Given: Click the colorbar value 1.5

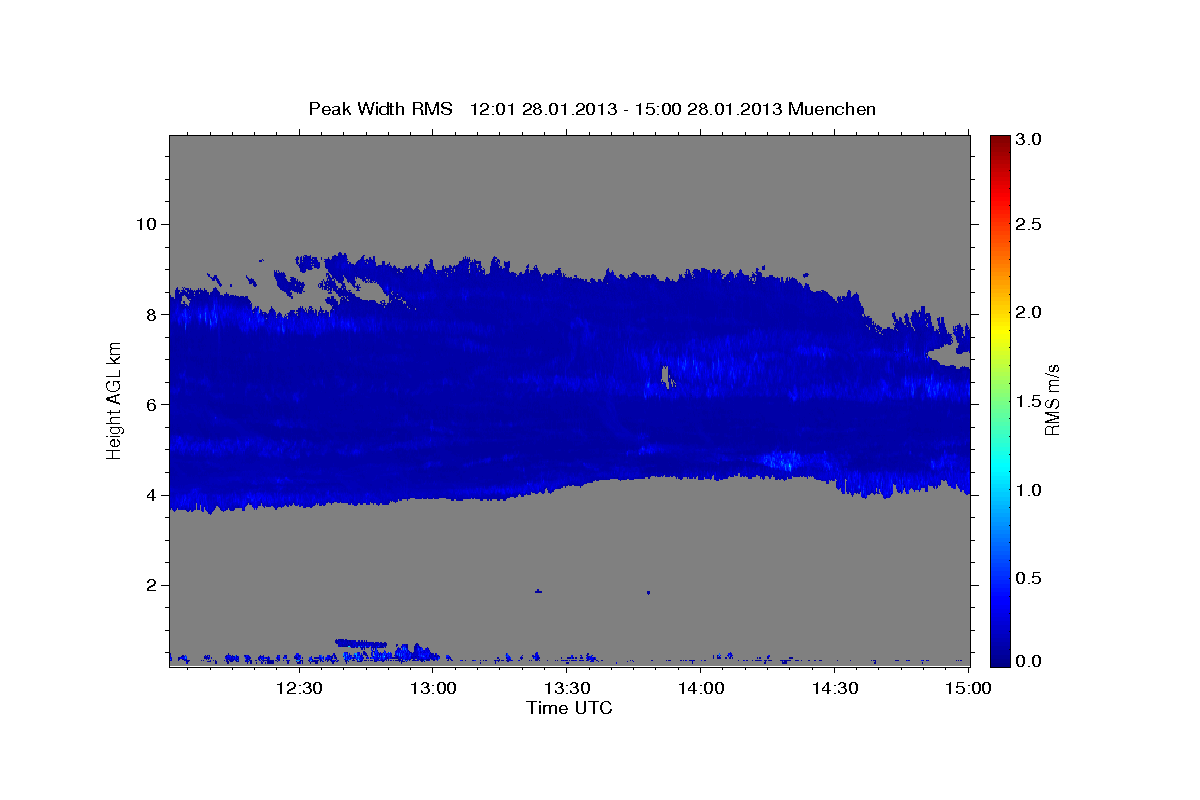Looking at the screenshot, I should (x=1029, y=401).
